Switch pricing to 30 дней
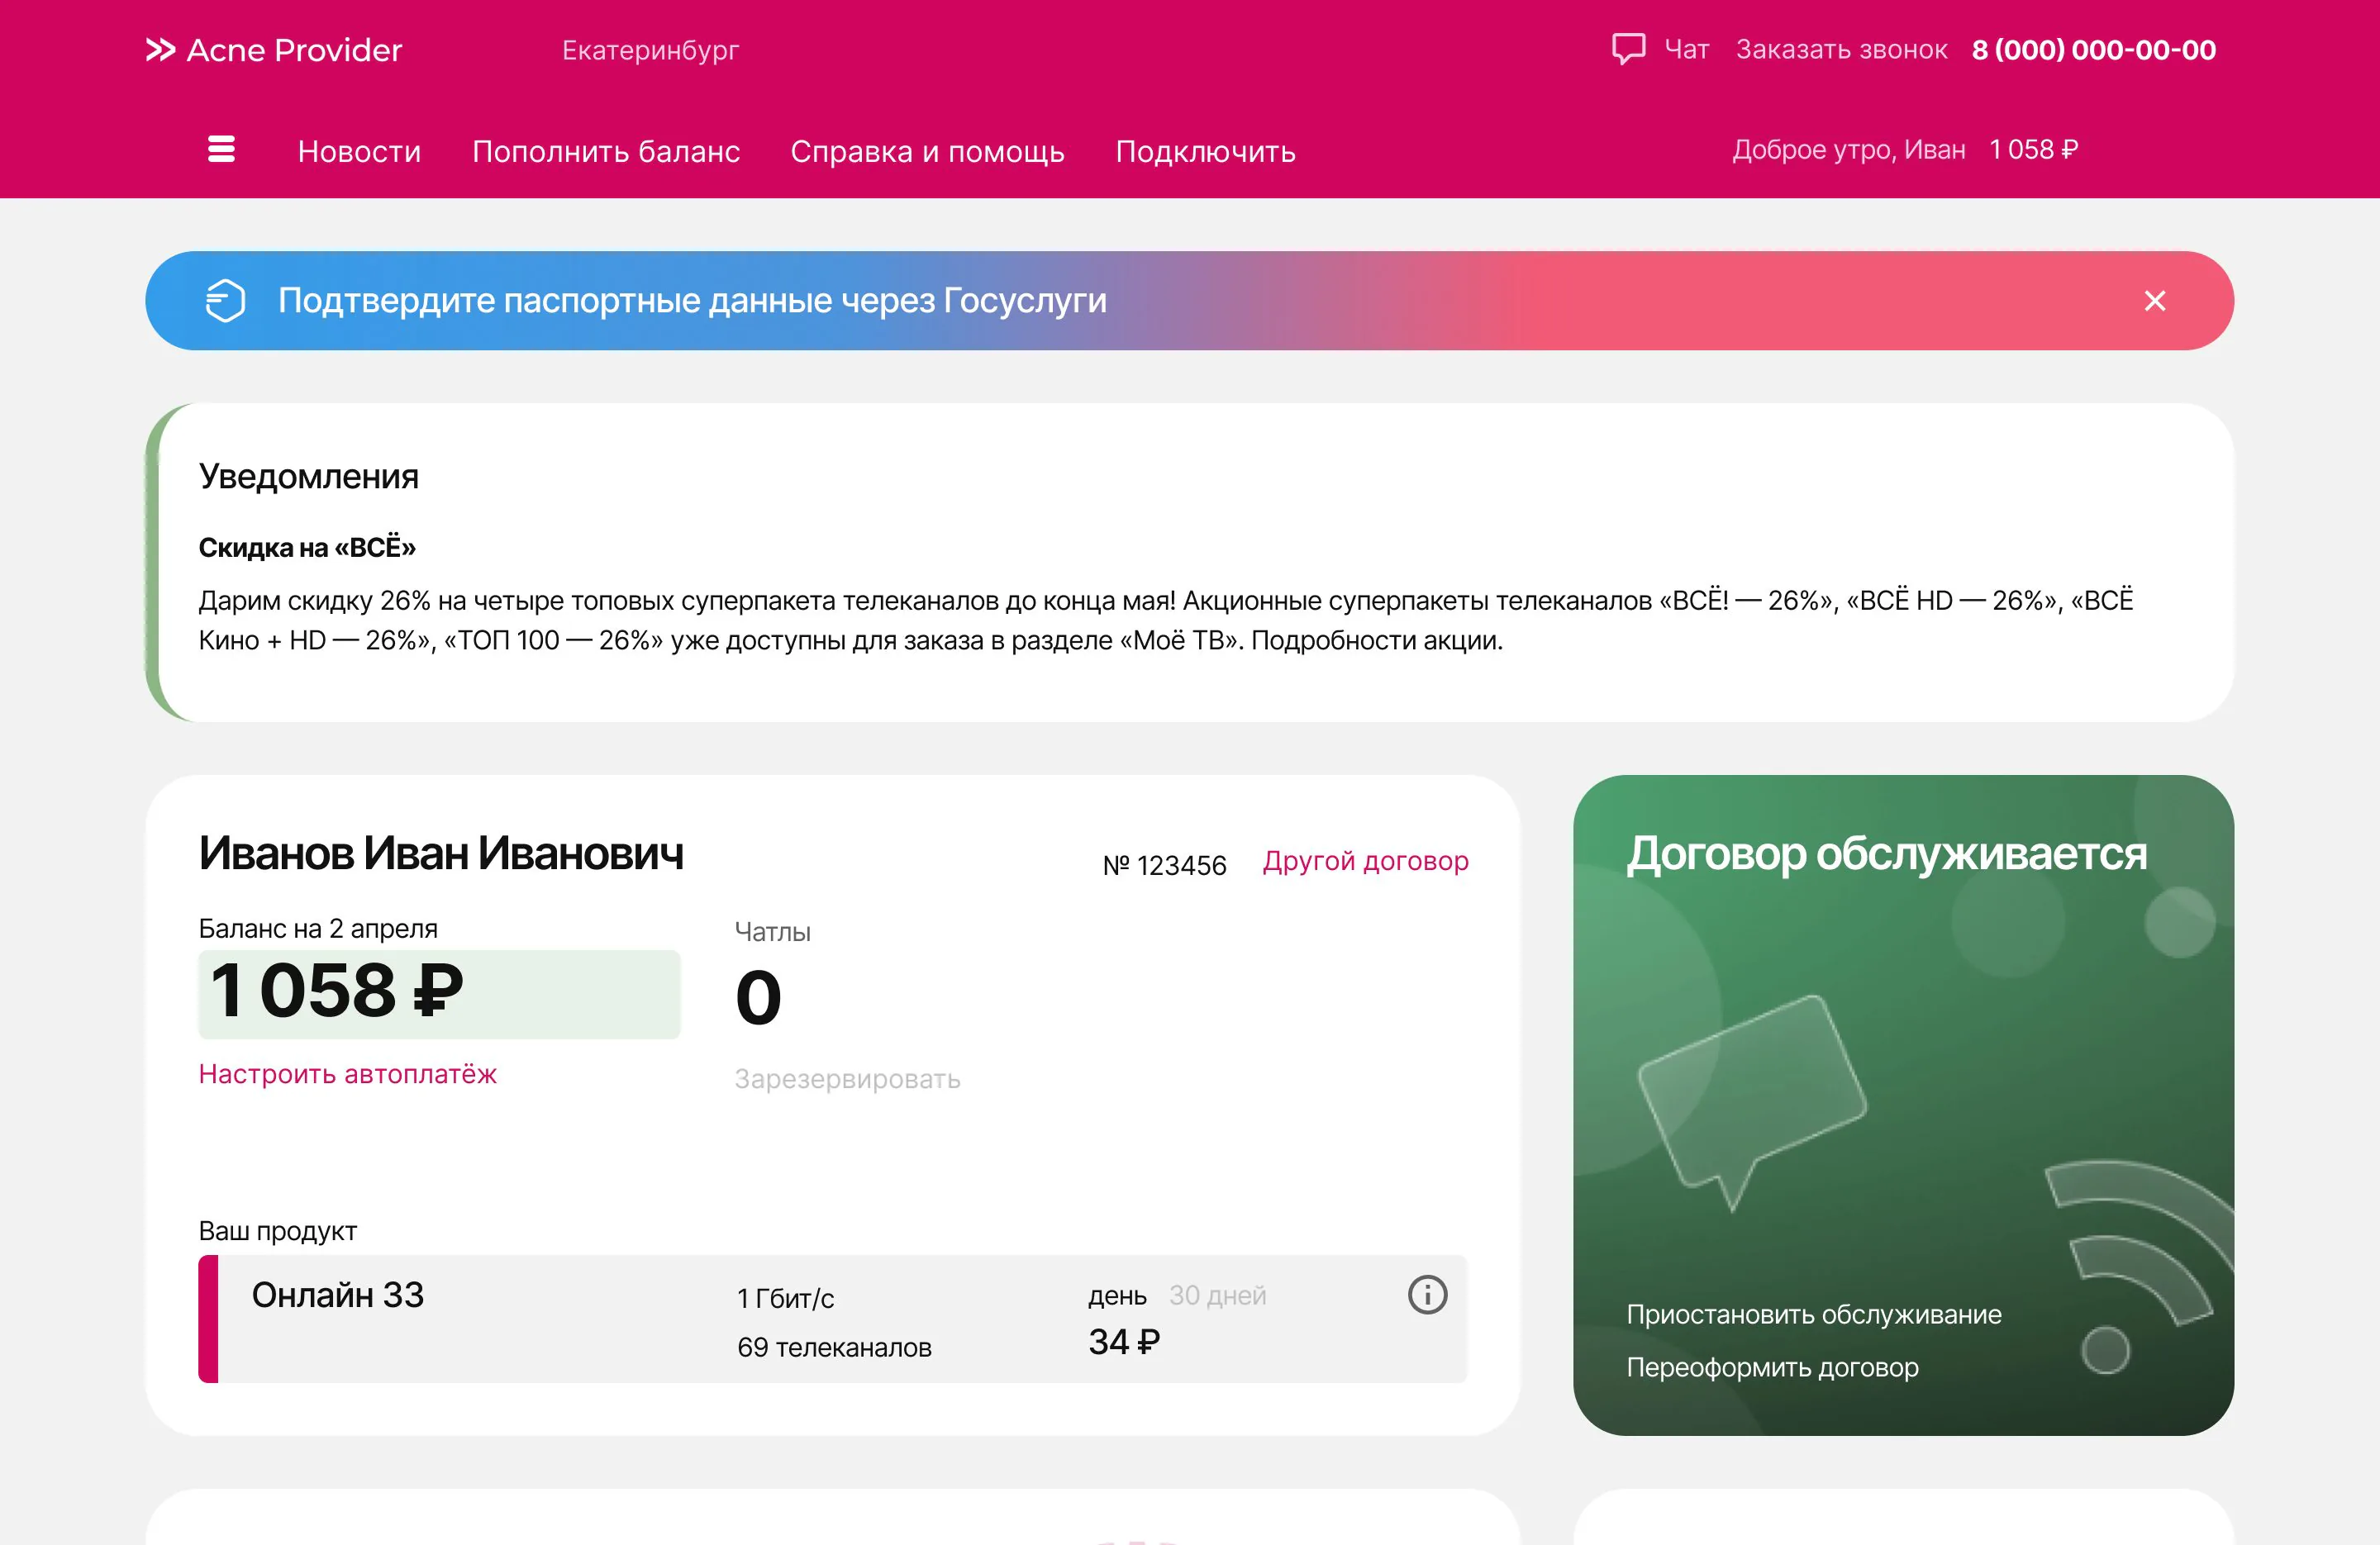This screenshot has width=2380, height=1545. coord(1217,1296)
